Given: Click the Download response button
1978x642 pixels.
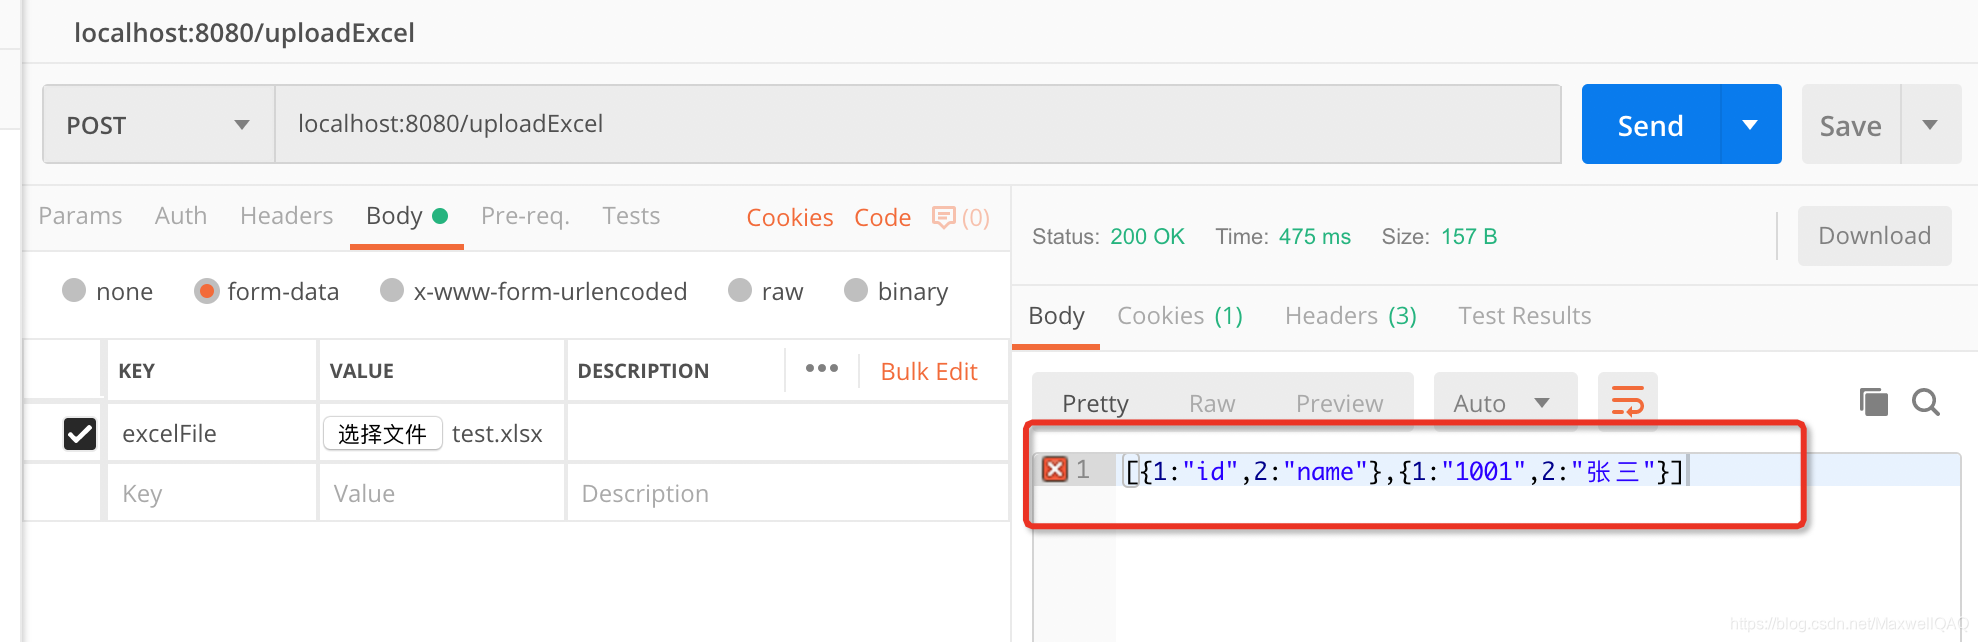Looking at the screenshot, I should (1874, 236).
